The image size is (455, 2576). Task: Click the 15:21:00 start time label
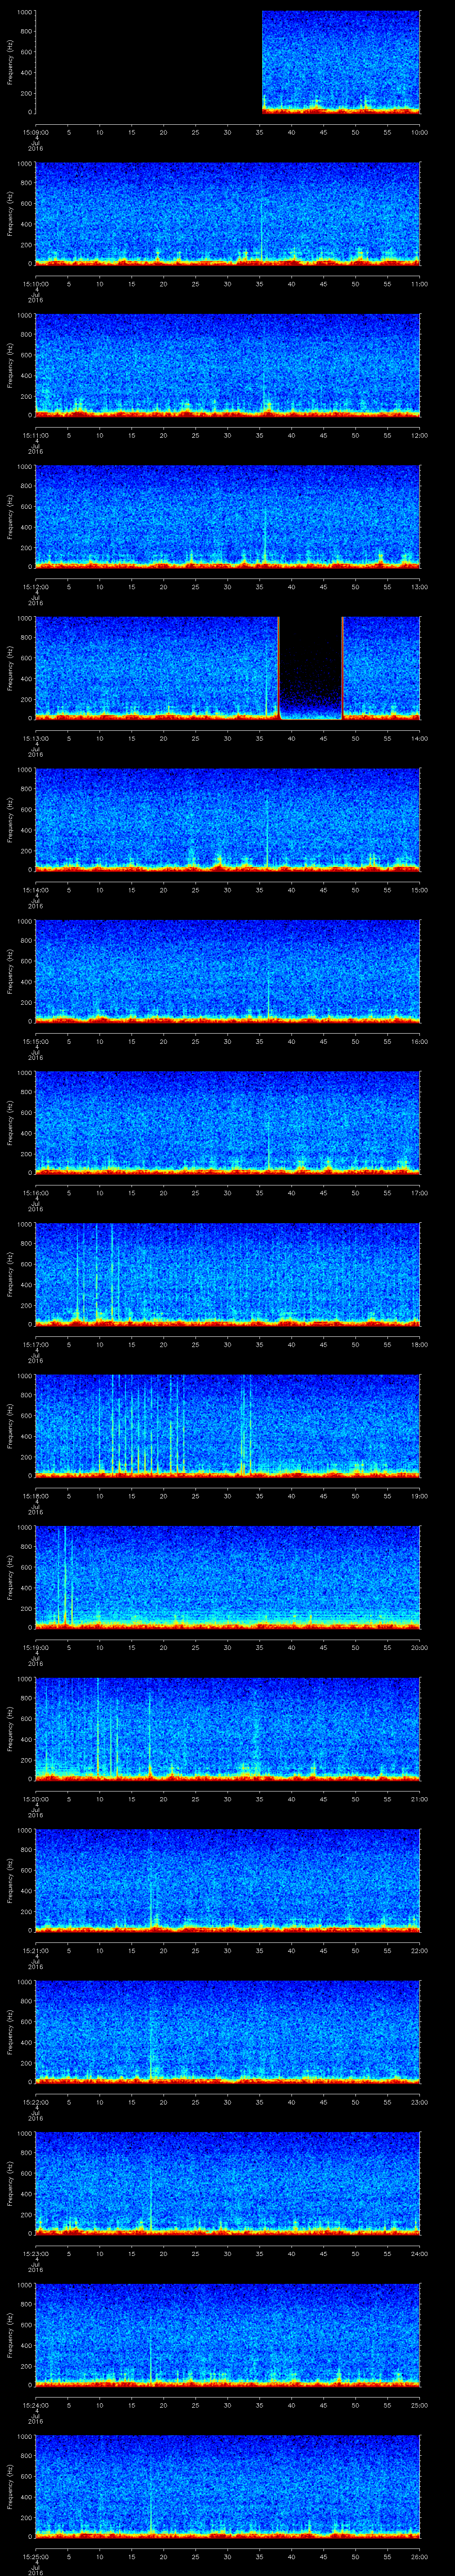pyautogui.click(x=35, y=1950)
